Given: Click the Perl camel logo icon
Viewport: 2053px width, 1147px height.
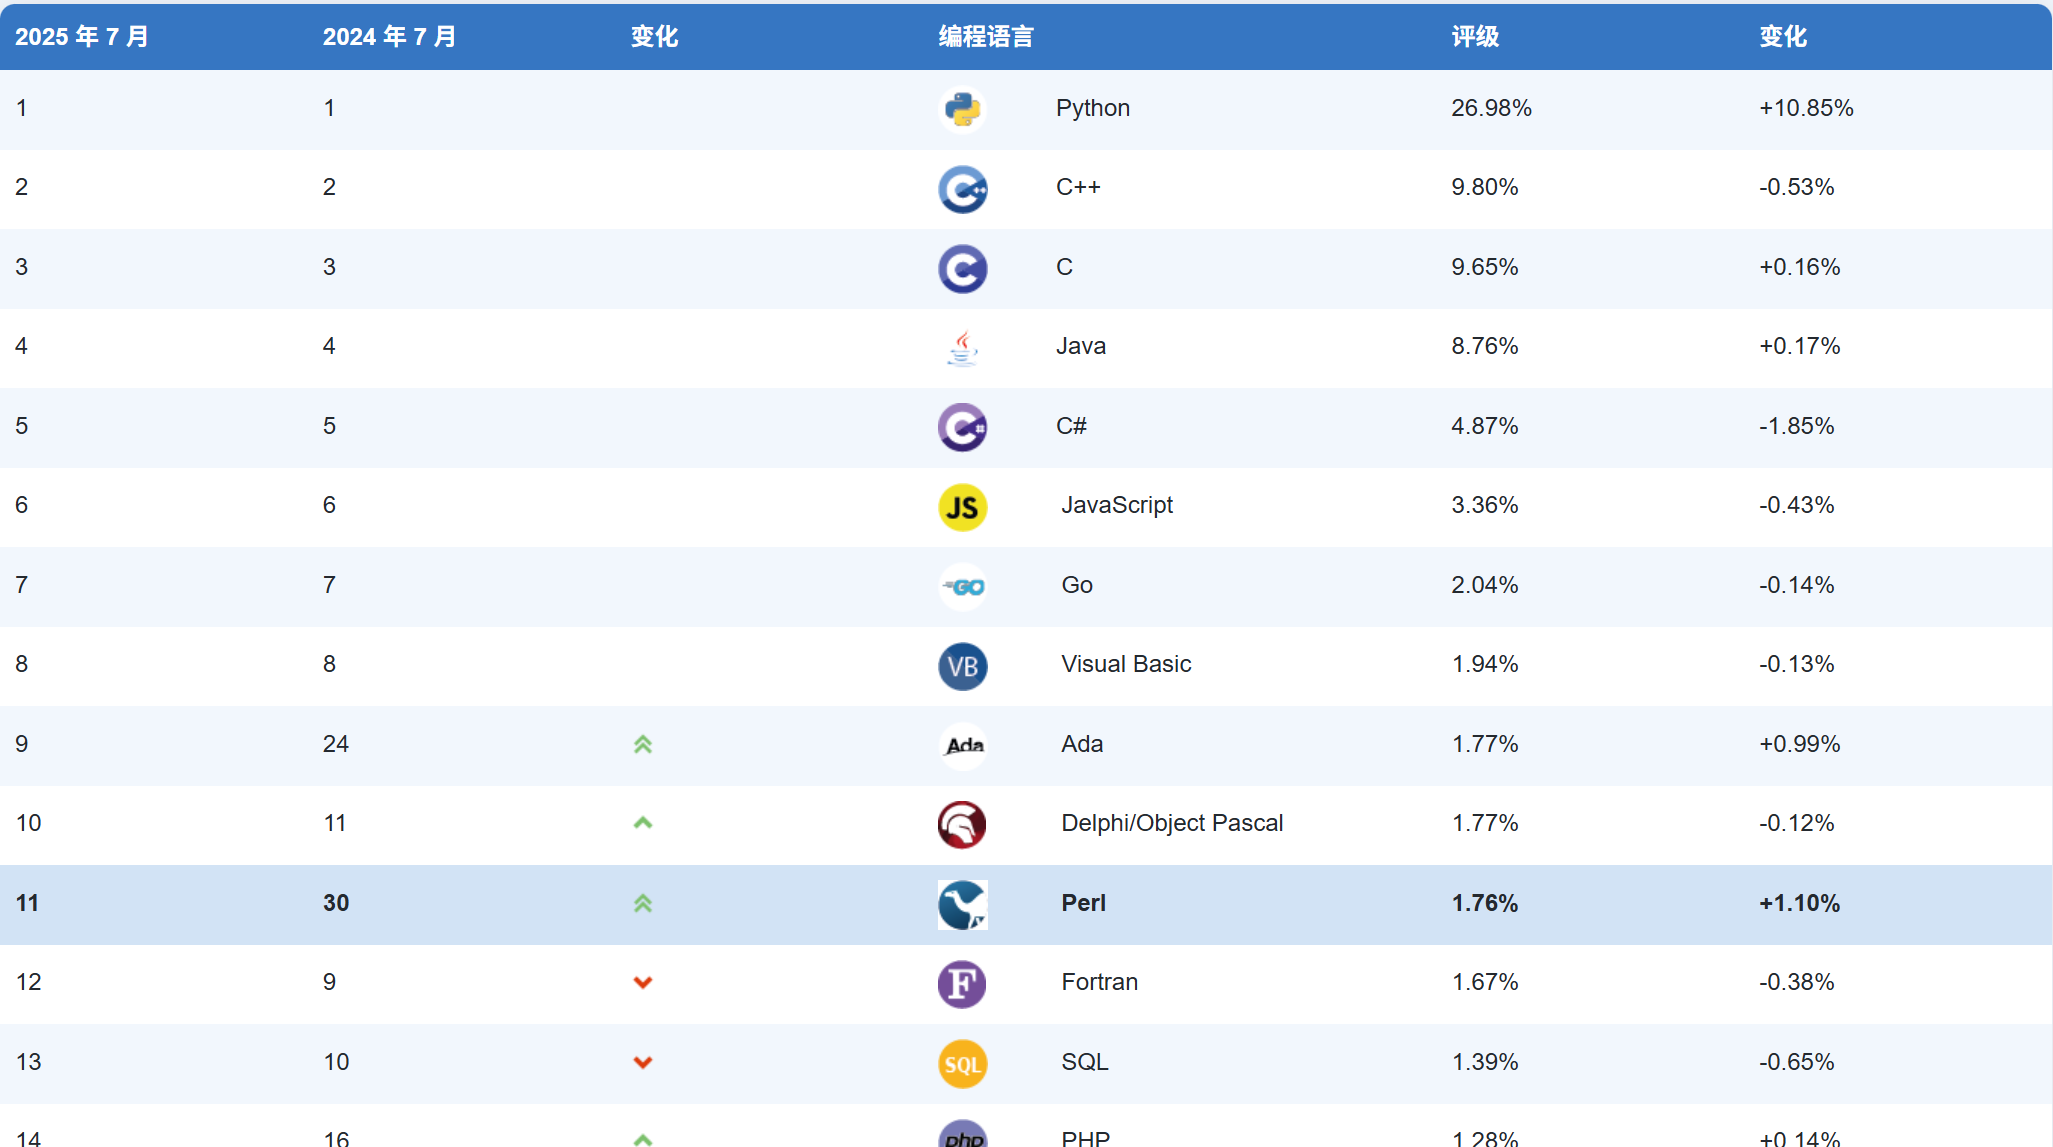Looking at the screenshot, I should coord(962,904).
